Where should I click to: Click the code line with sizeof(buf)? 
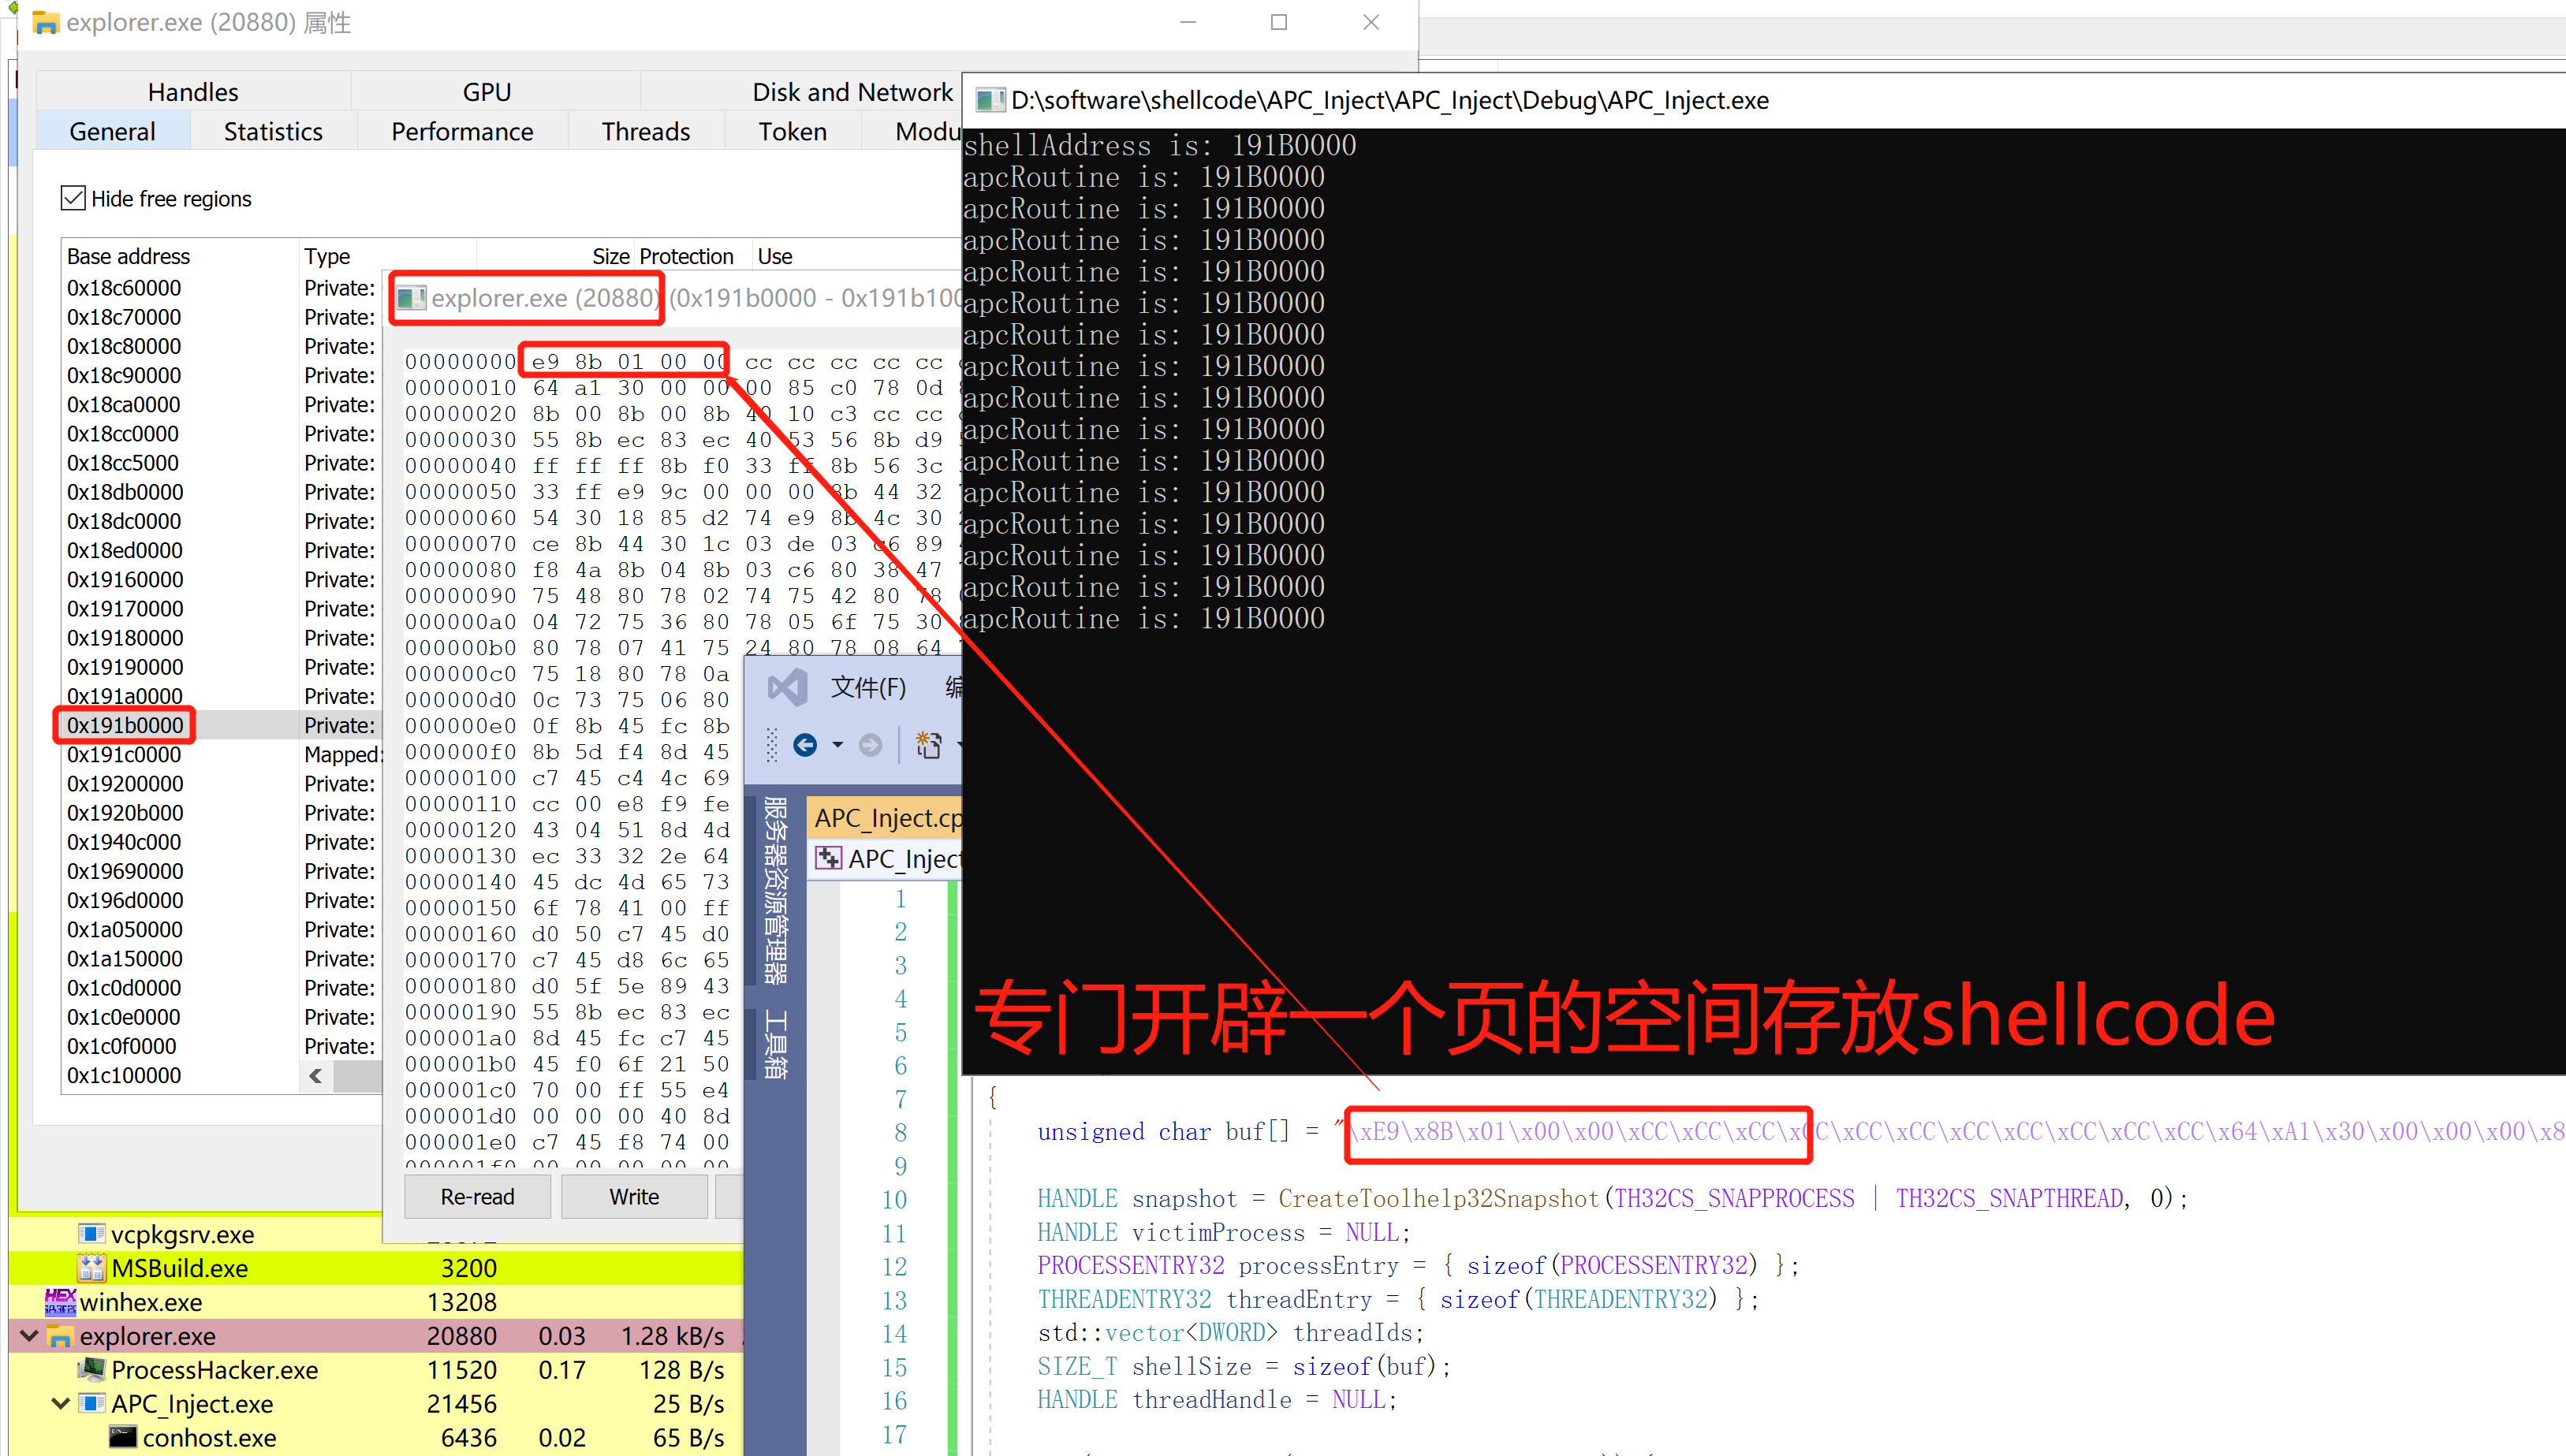click(x=1244, y=1367)
